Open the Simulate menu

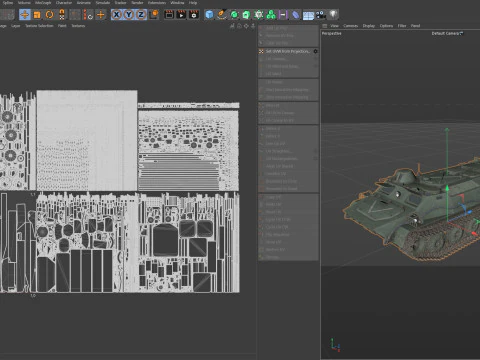click(x=103, y=3)
